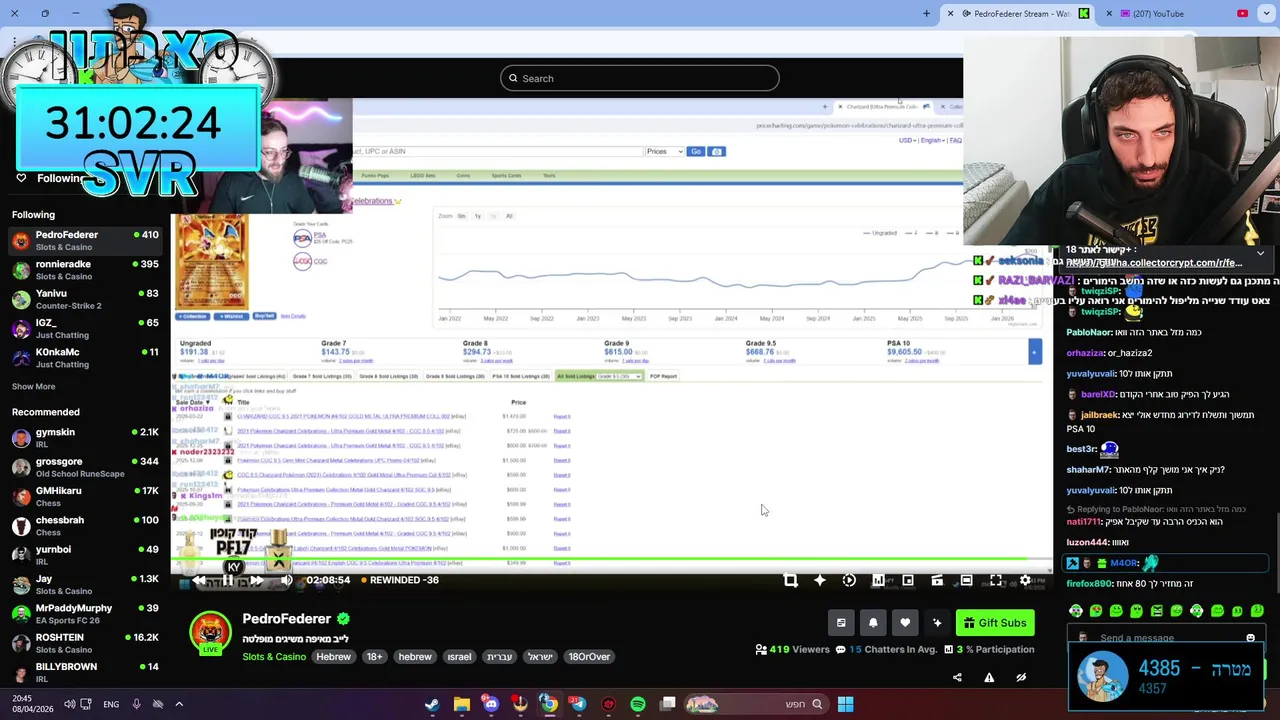Toggle the taskbar microphone icon

(x=137, y=704)
